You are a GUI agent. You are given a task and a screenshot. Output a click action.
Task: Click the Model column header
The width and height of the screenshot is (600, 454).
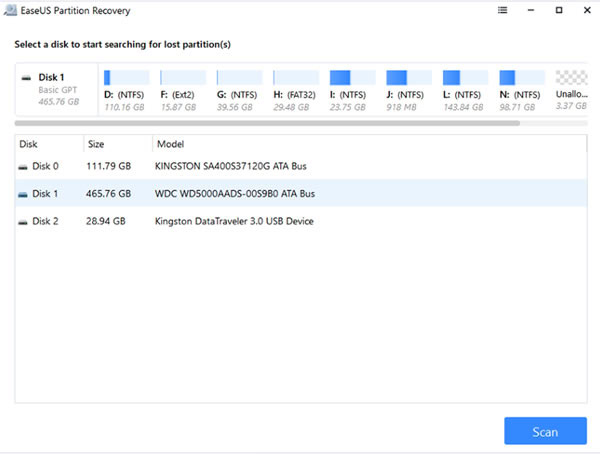(x=171, y=144)
